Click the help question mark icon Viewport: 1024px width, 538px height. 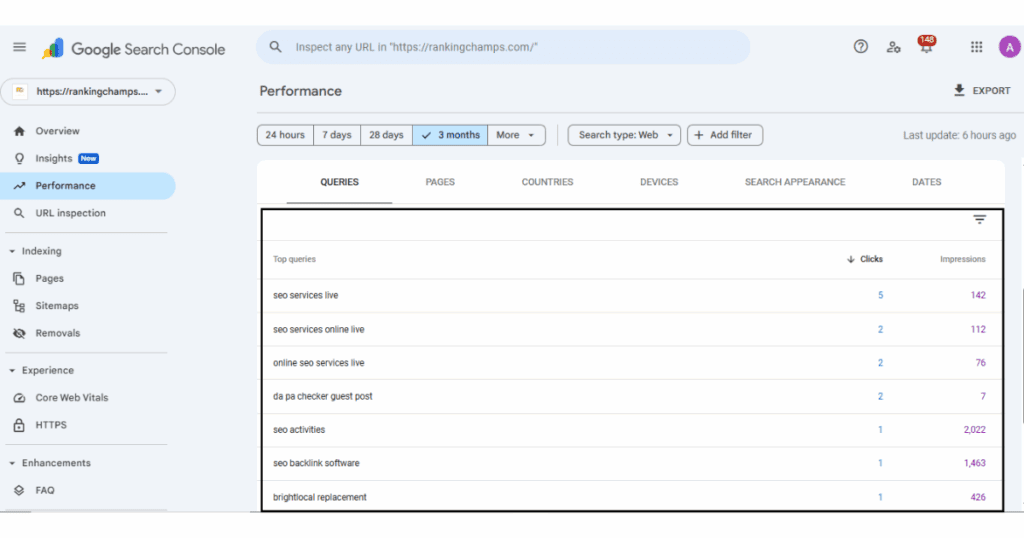click(x=861, y=47)
